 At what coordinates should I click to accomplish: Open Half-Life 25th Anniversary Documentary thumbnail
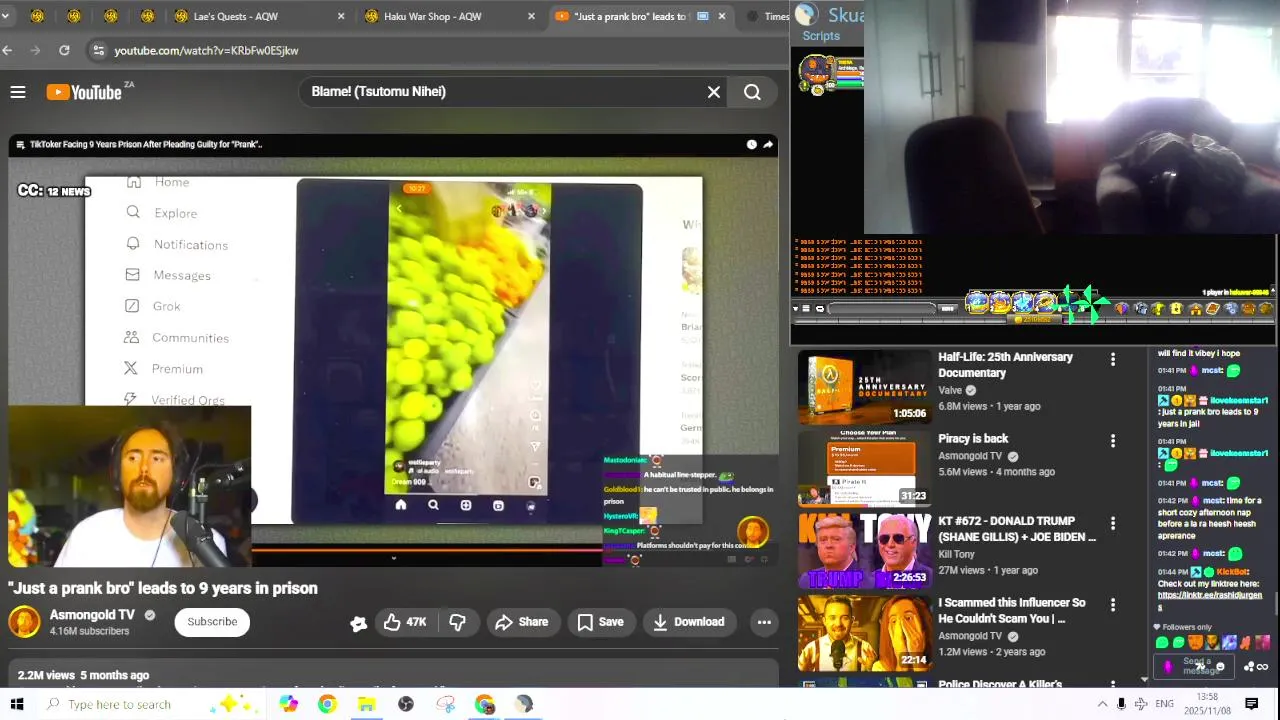coord(865,386)
